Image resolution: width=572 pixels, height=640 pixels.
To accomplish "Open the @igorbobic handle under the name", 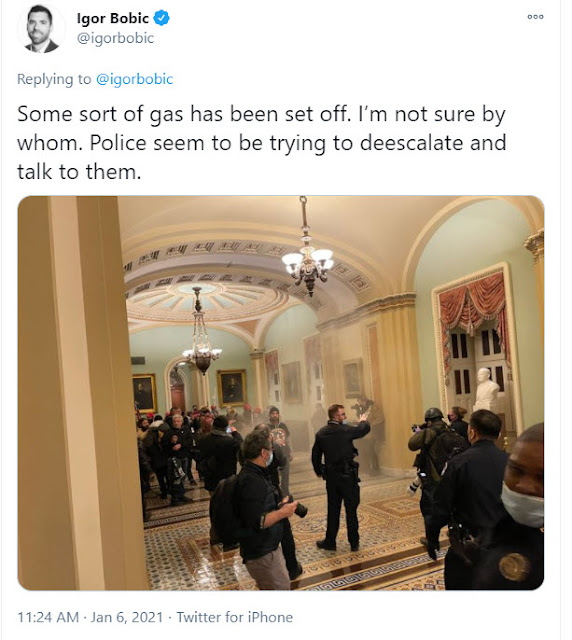I will pyautogui.click(x=116, y=38).
